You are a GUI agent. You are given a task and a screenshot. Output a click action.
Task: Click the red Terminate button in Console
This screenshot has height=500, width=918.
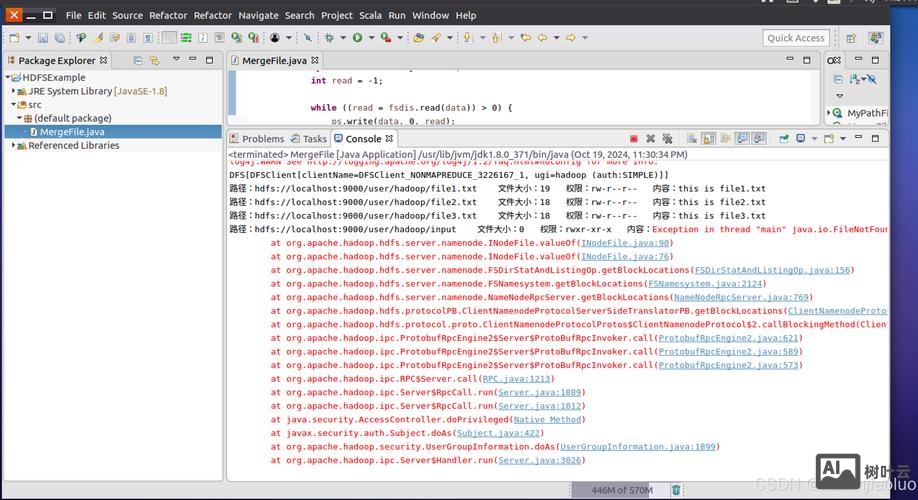click(633, 139)
